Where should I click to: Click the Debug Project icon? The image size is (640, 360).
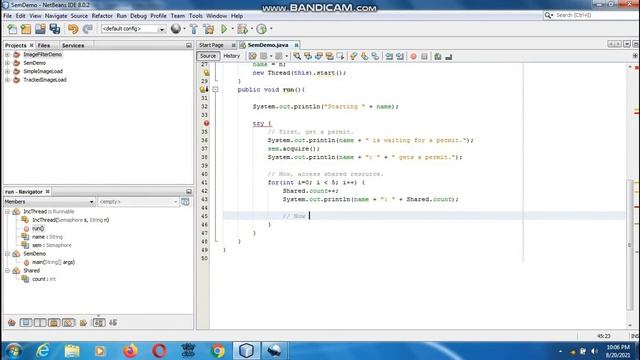[242, 29]
